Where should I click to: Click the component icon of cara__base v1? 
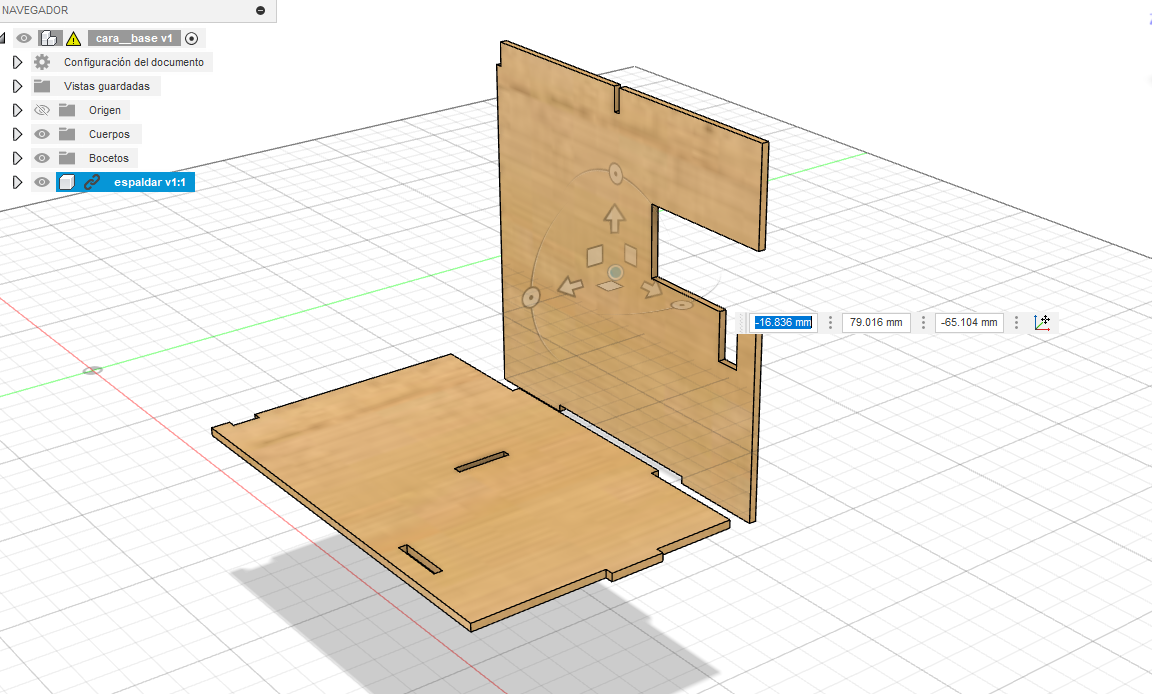coord(50,38)
